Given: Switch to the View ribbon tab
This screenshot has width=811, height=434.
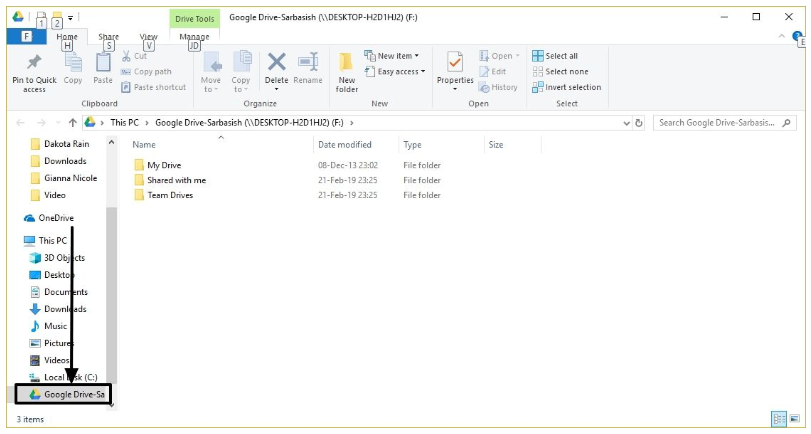Looking at the screenshot, I should coord(148,37).
